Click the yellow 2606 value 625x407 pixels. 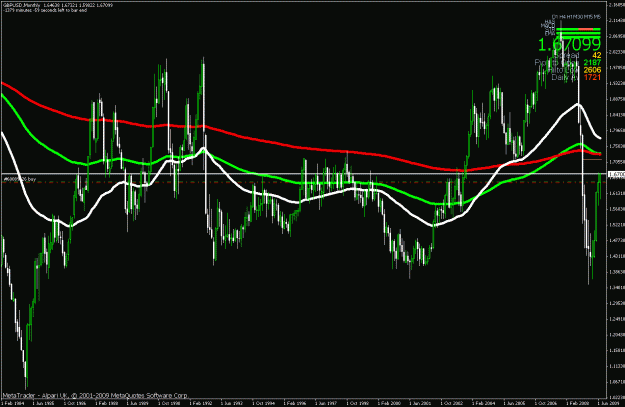[592, 70]
